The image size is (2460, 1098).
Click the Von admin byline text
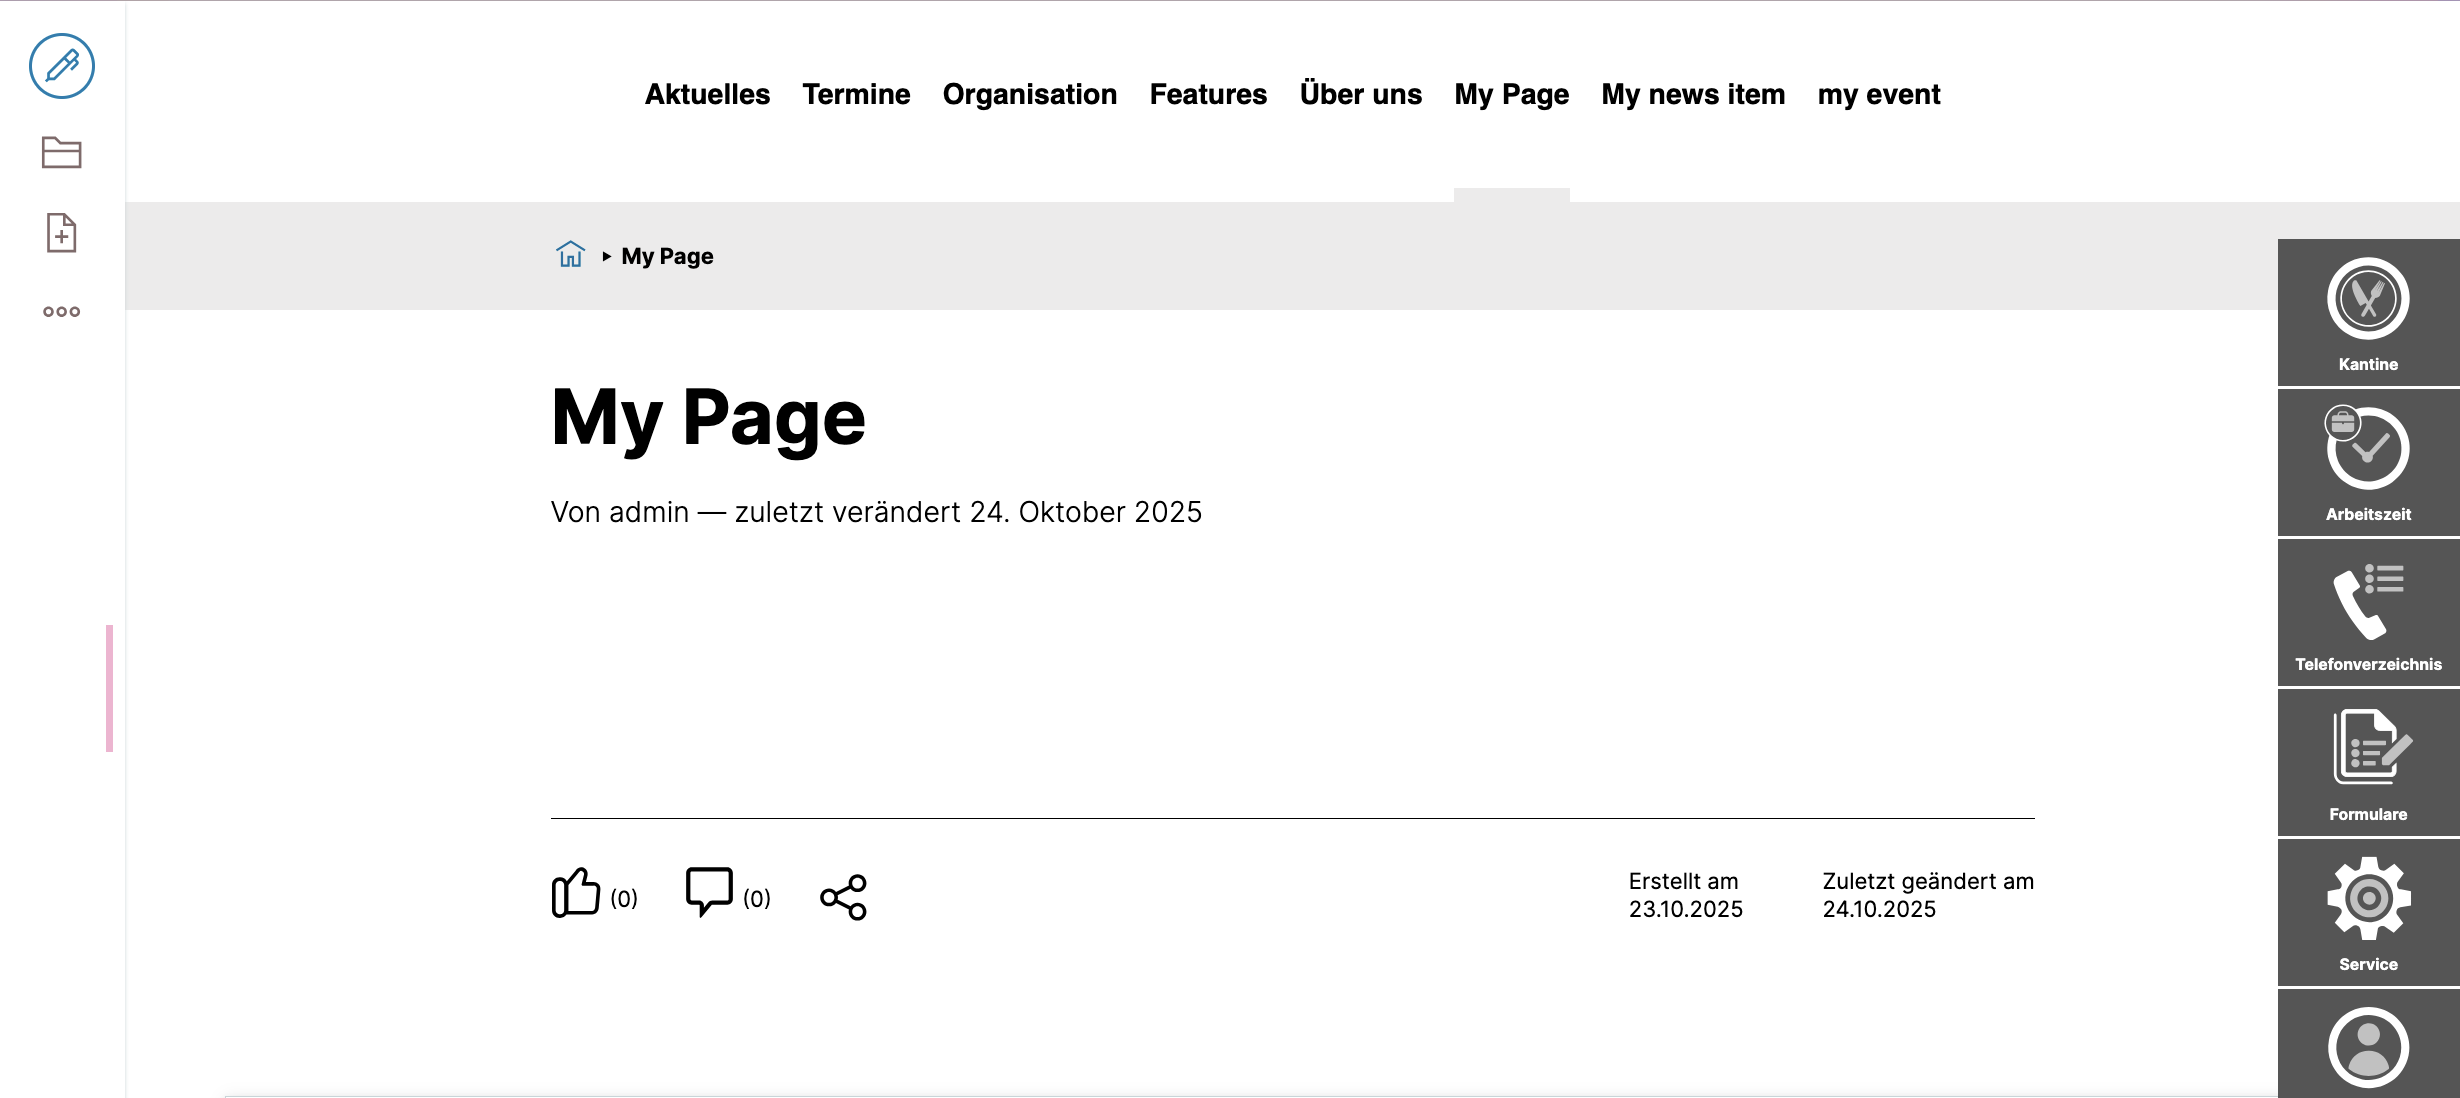(876, 512)
